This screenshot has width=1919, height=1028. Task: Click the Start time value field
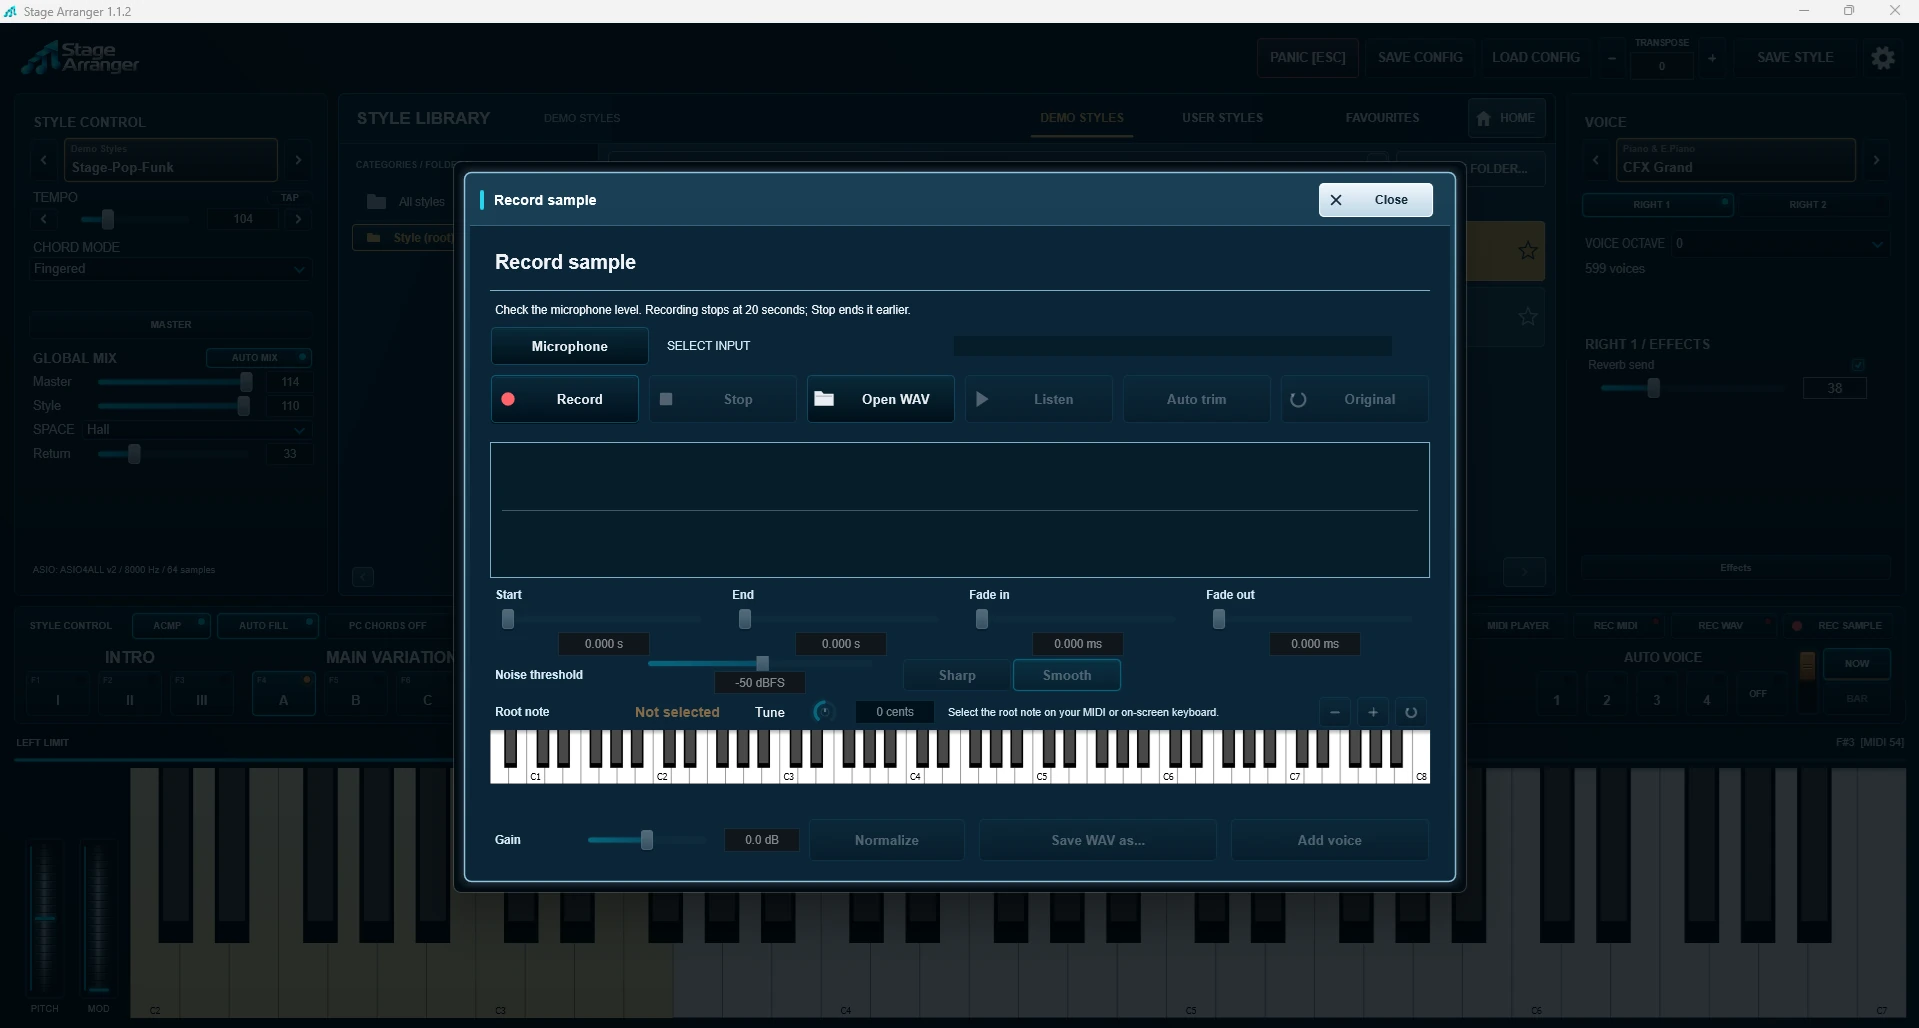[x=603, y=644]
